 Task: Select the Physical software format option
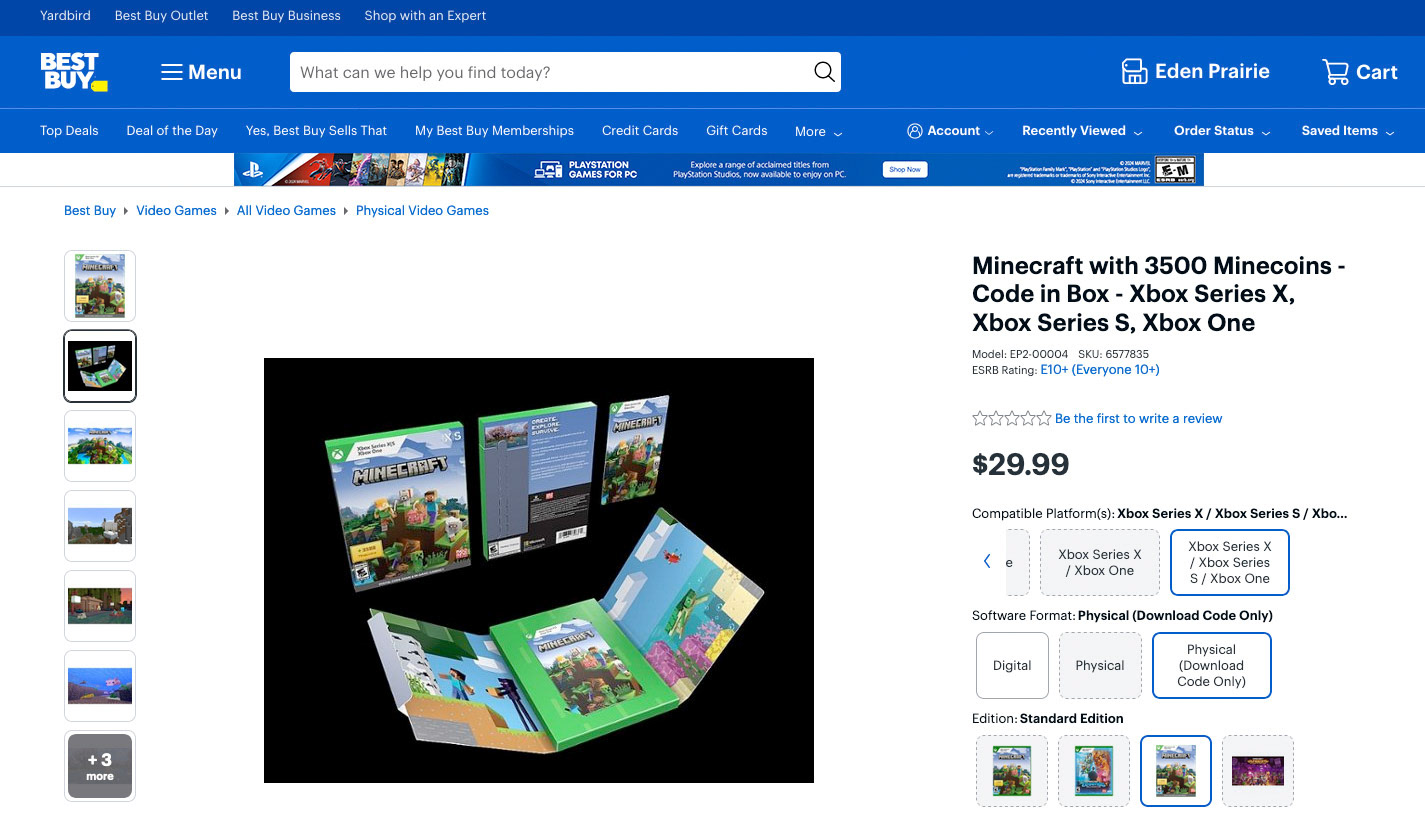point(1100,665)
